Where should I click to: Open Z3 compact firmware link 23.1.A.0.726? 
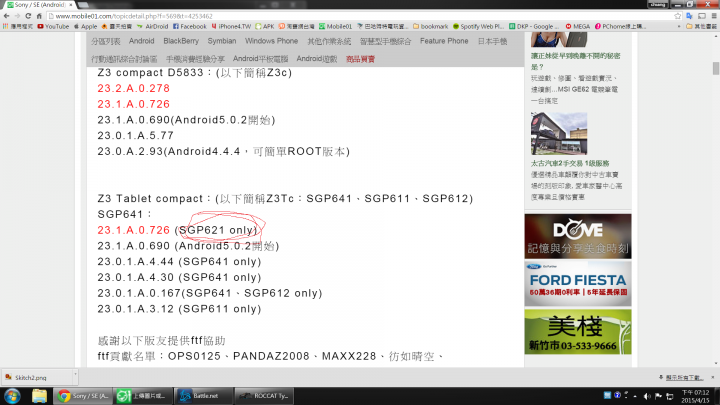coord(134,104)
